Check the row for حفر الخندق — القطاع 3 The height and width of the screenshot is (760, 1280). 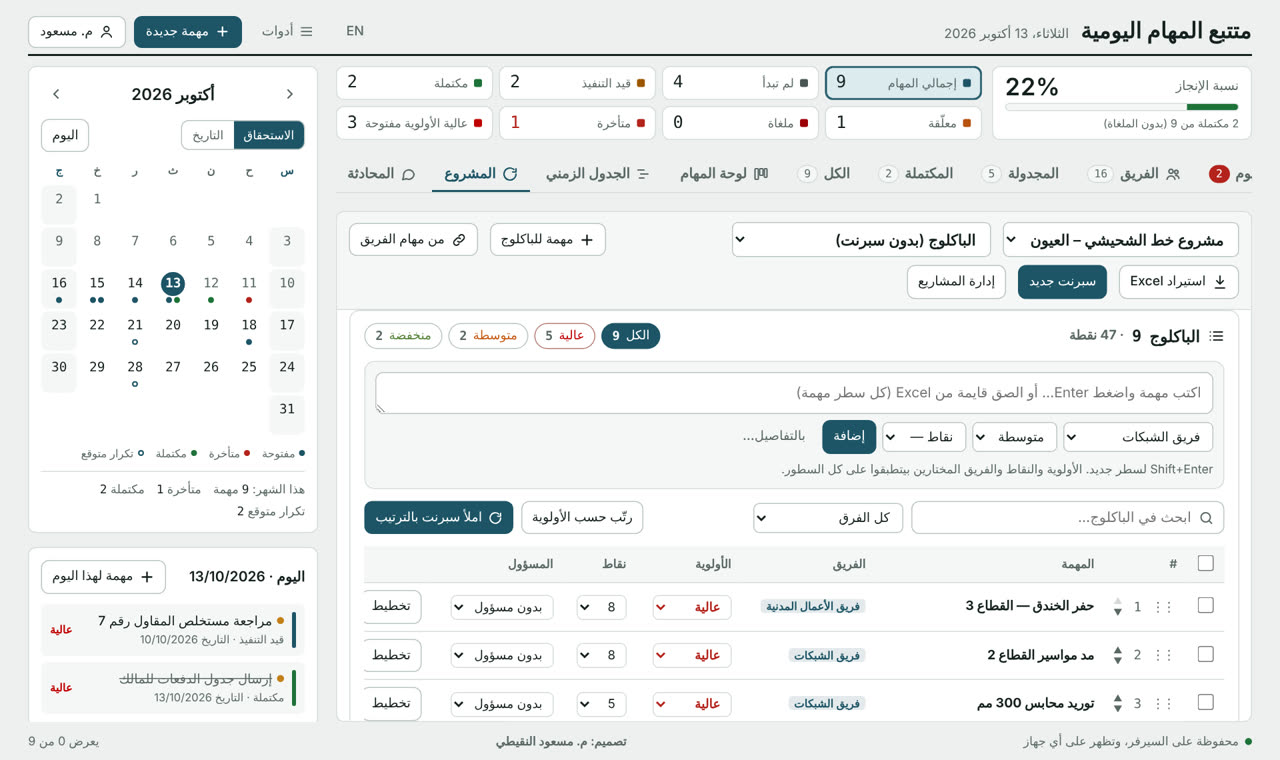[x=1205, y=606]
